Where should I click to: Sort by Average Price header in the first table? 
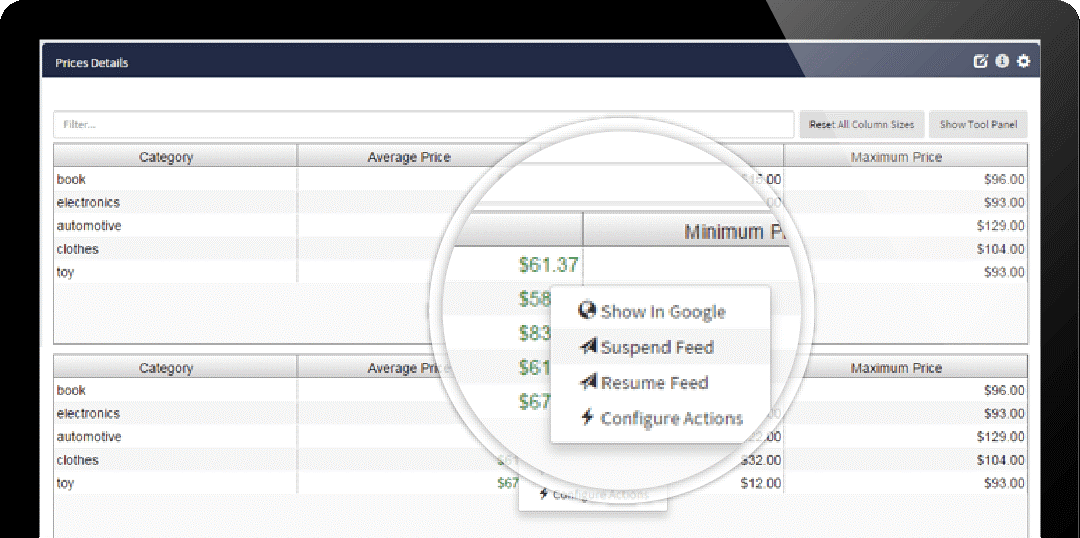pyautogui.click(x=408, y=157)
